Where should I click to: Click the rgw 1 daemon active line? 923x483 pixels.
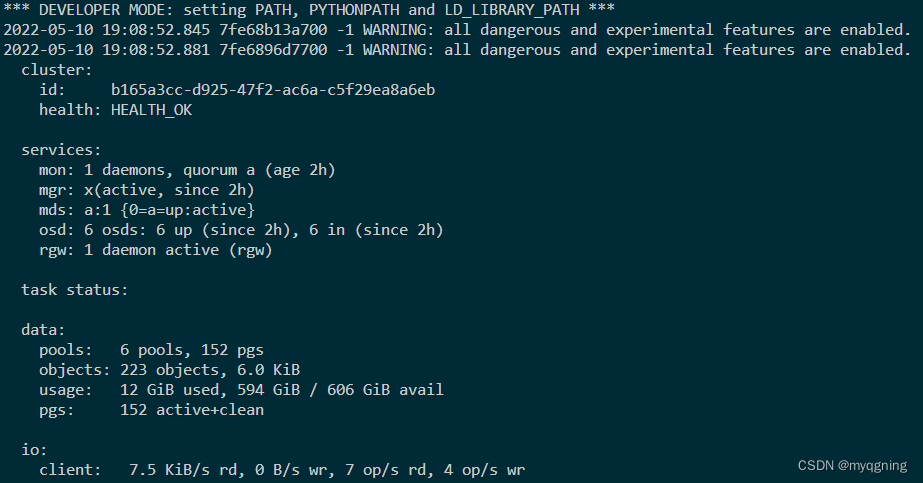point(156,250)
